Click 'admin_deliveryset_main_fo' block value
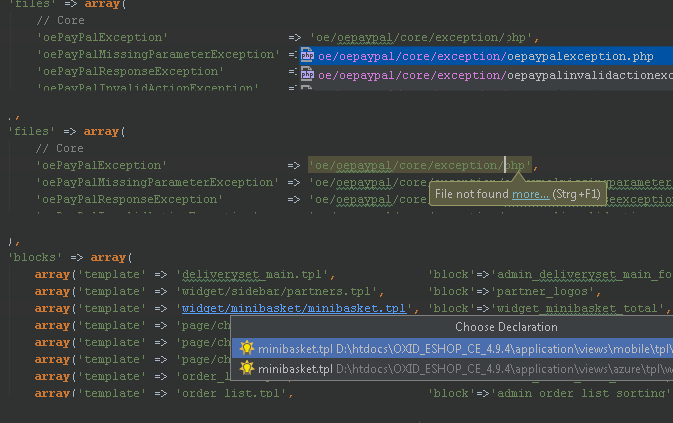The width and height of the screenshot is (673, 423). (x=582, y=274)
